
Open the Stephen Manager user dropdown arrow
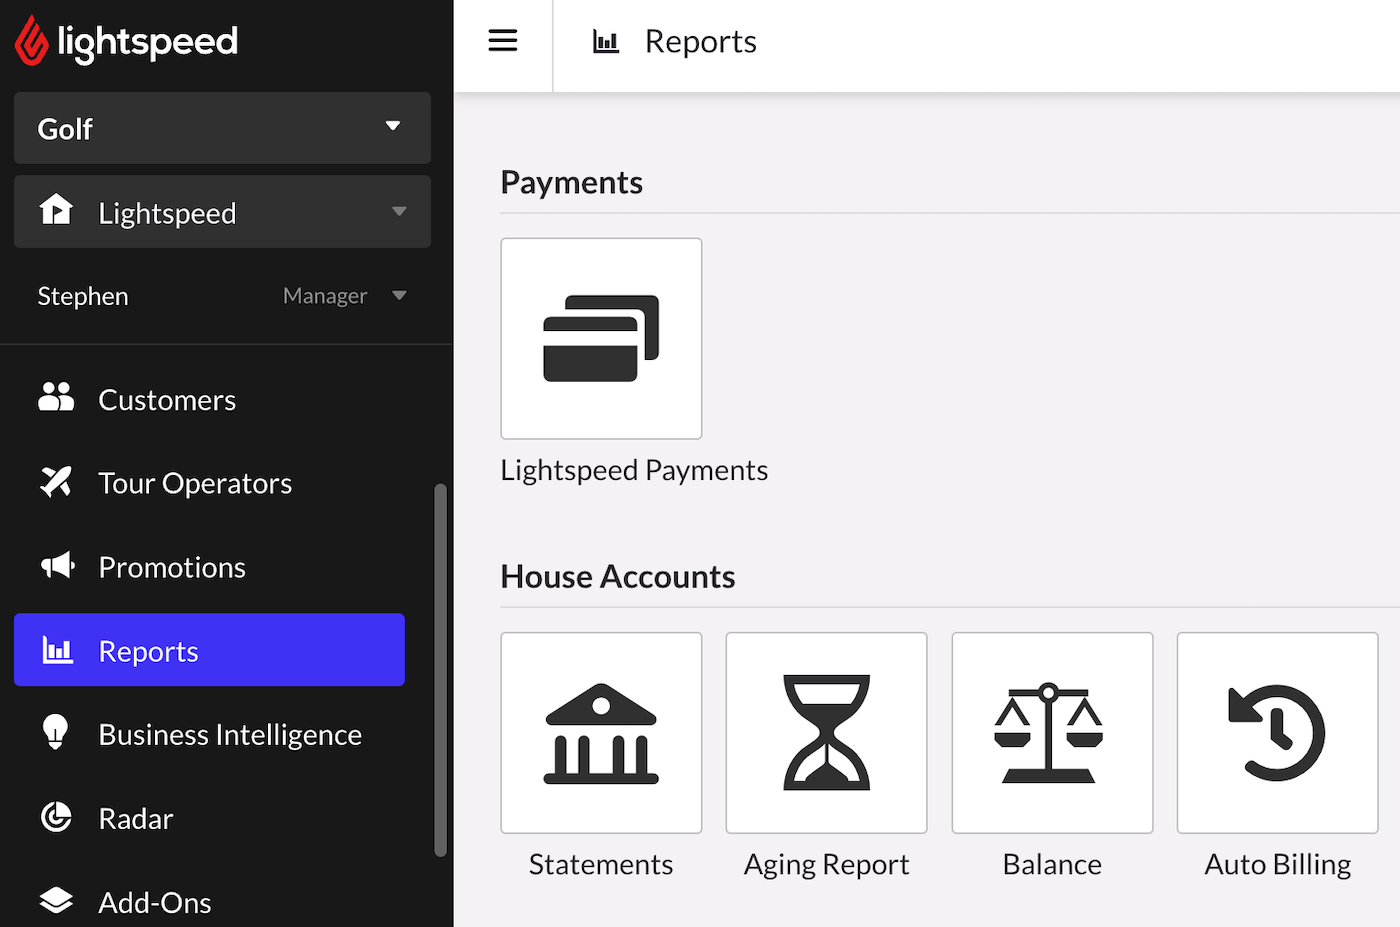[x=399, y=295]
